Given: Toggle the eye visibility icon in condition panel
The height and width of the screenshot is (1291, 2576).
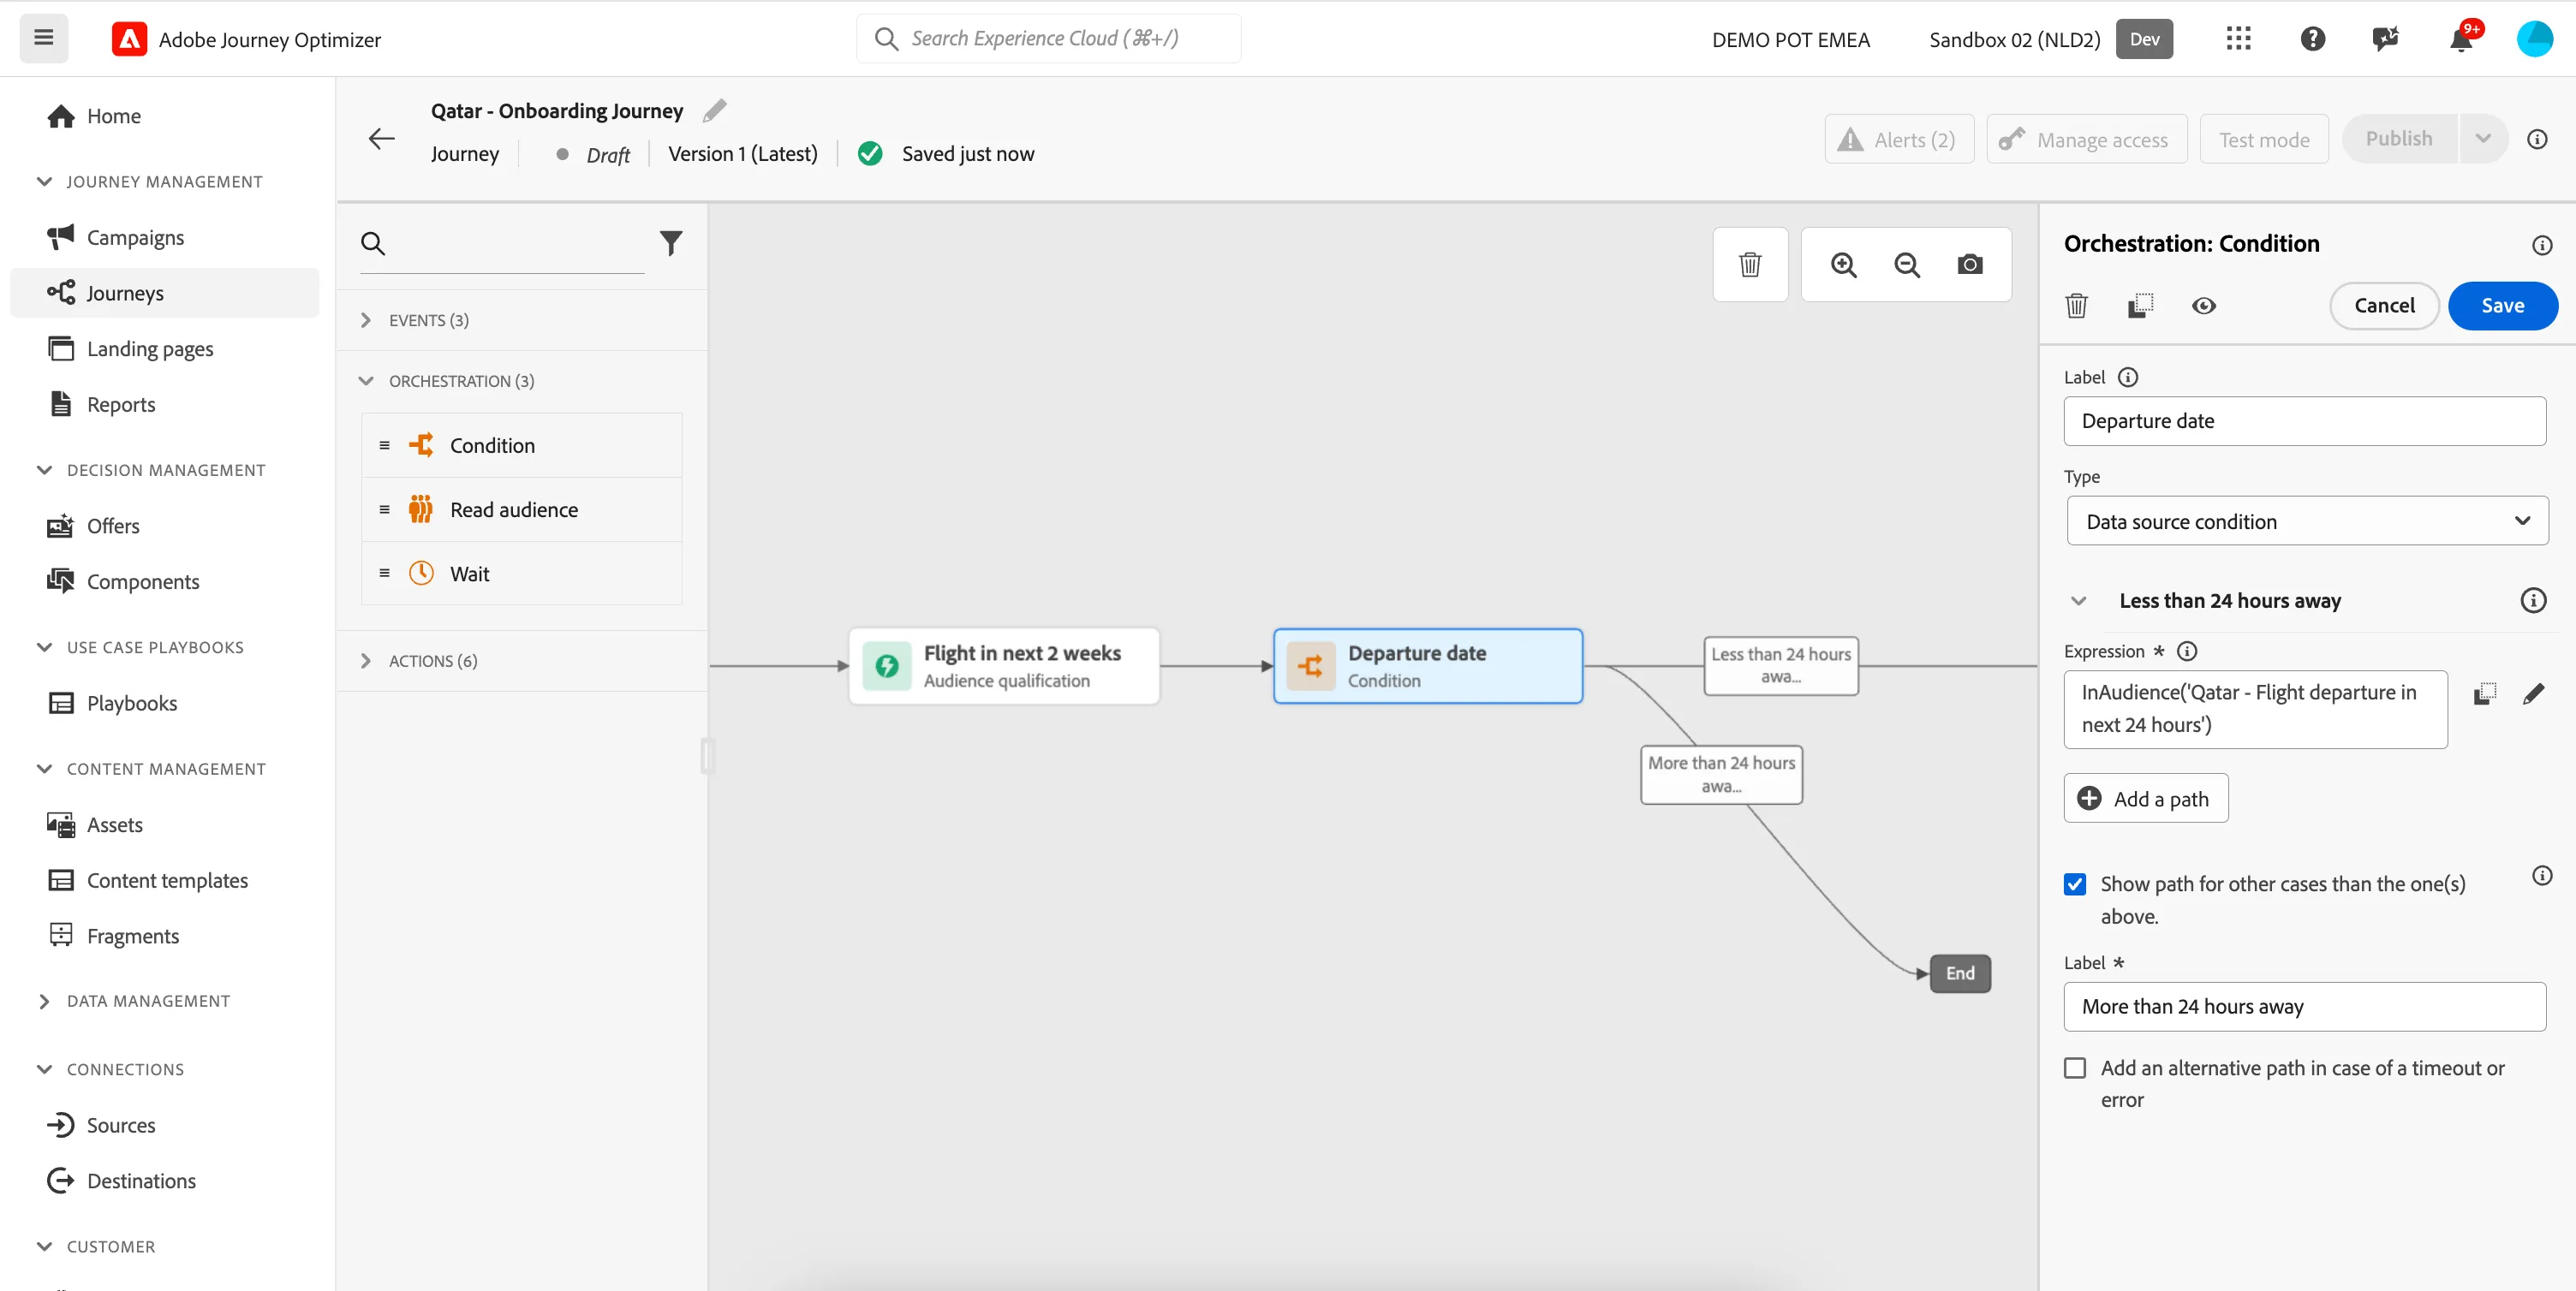Looking at the screenshot, I should [x=2204, y=306].
